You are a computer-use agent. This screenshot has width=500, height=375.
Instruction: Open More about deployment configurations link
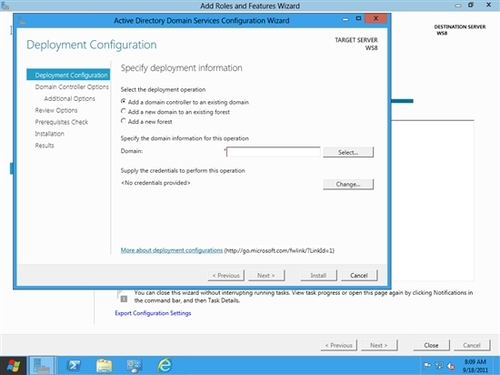point(171,250)
